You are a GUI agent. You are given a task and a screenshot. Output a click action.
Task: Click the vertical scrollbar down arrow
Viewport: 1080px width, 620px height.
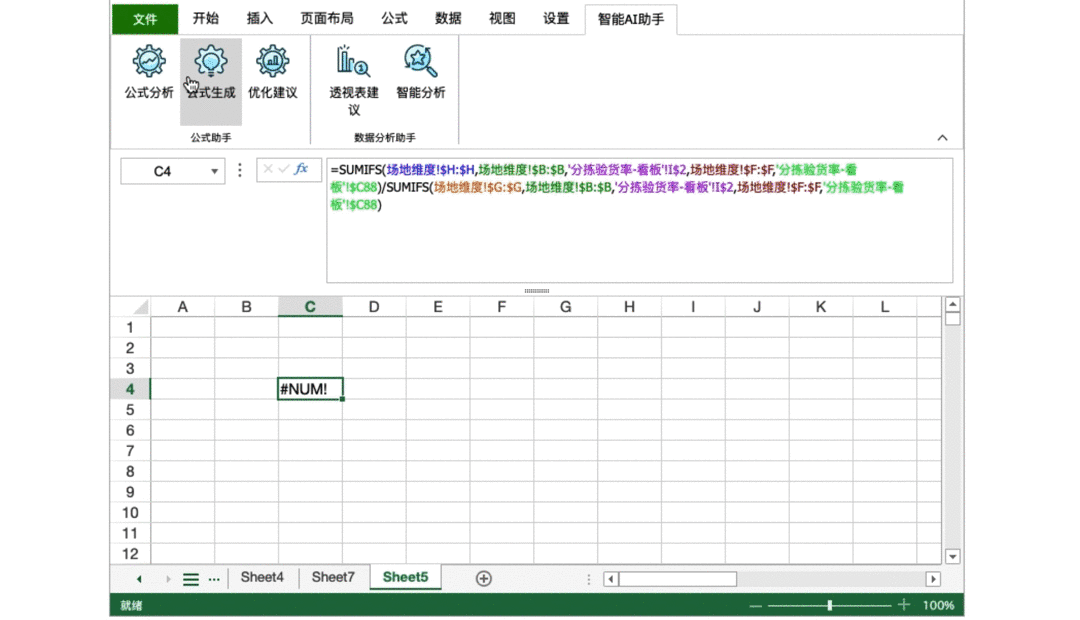(x=953, y=557)
